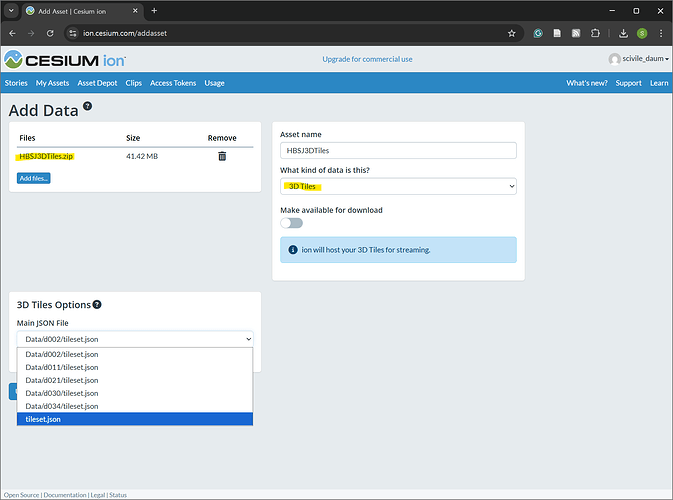
Task: Open the Documentation footer link
Action: coord(65,495)
